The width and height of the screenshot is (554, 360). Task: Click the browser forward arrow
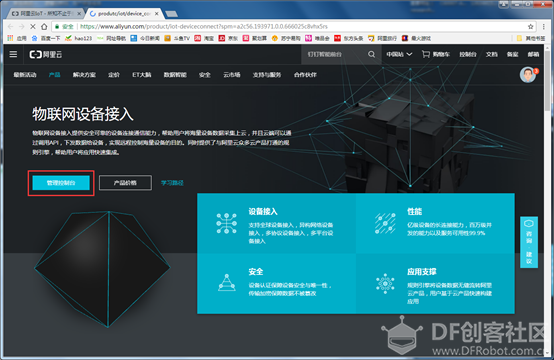tap(22, 26)
